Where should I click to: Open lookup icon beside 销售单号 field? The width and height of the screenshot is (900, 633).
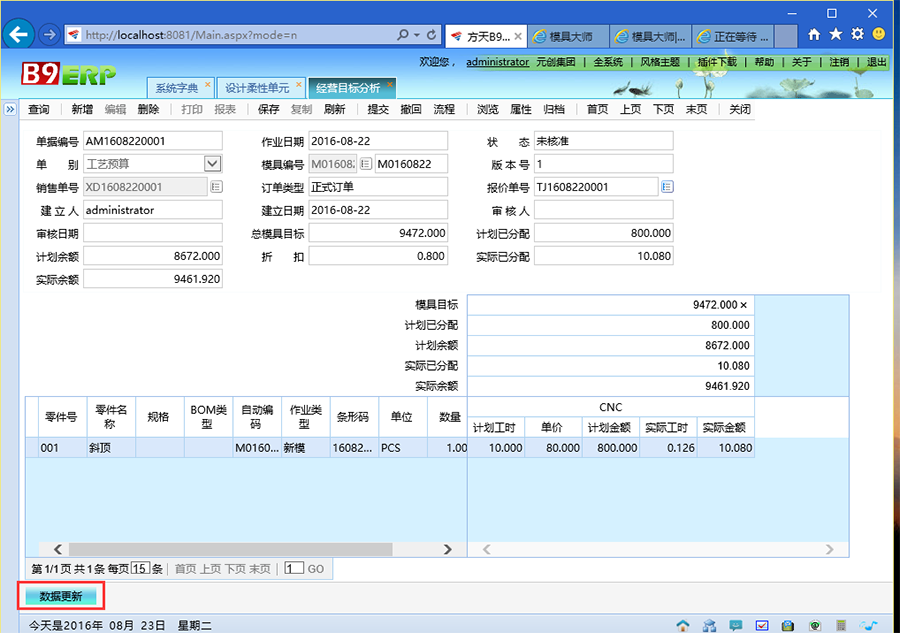tap(216, 187)
